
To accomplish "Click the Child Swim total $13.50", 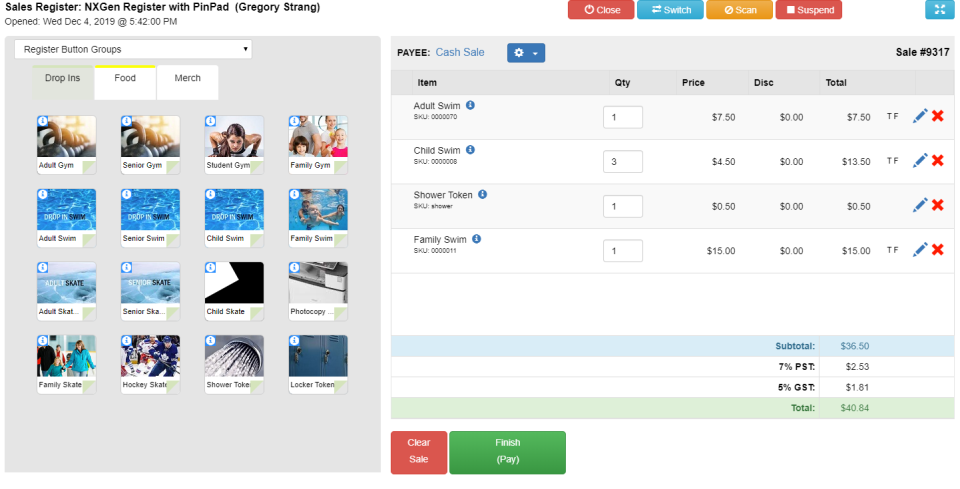I will pyautogui.click(x=856, y=162).
